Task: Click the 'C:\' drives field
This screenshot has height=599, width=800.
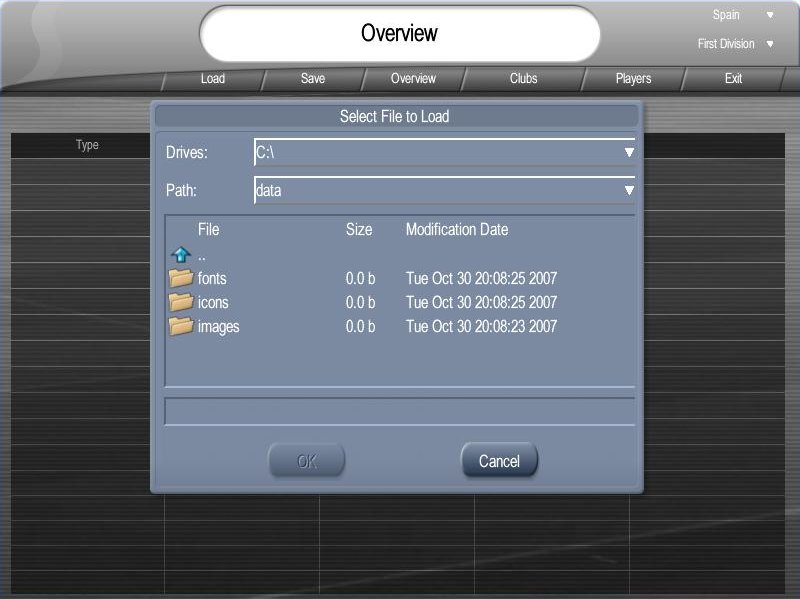Action: (x=444, y=152)
